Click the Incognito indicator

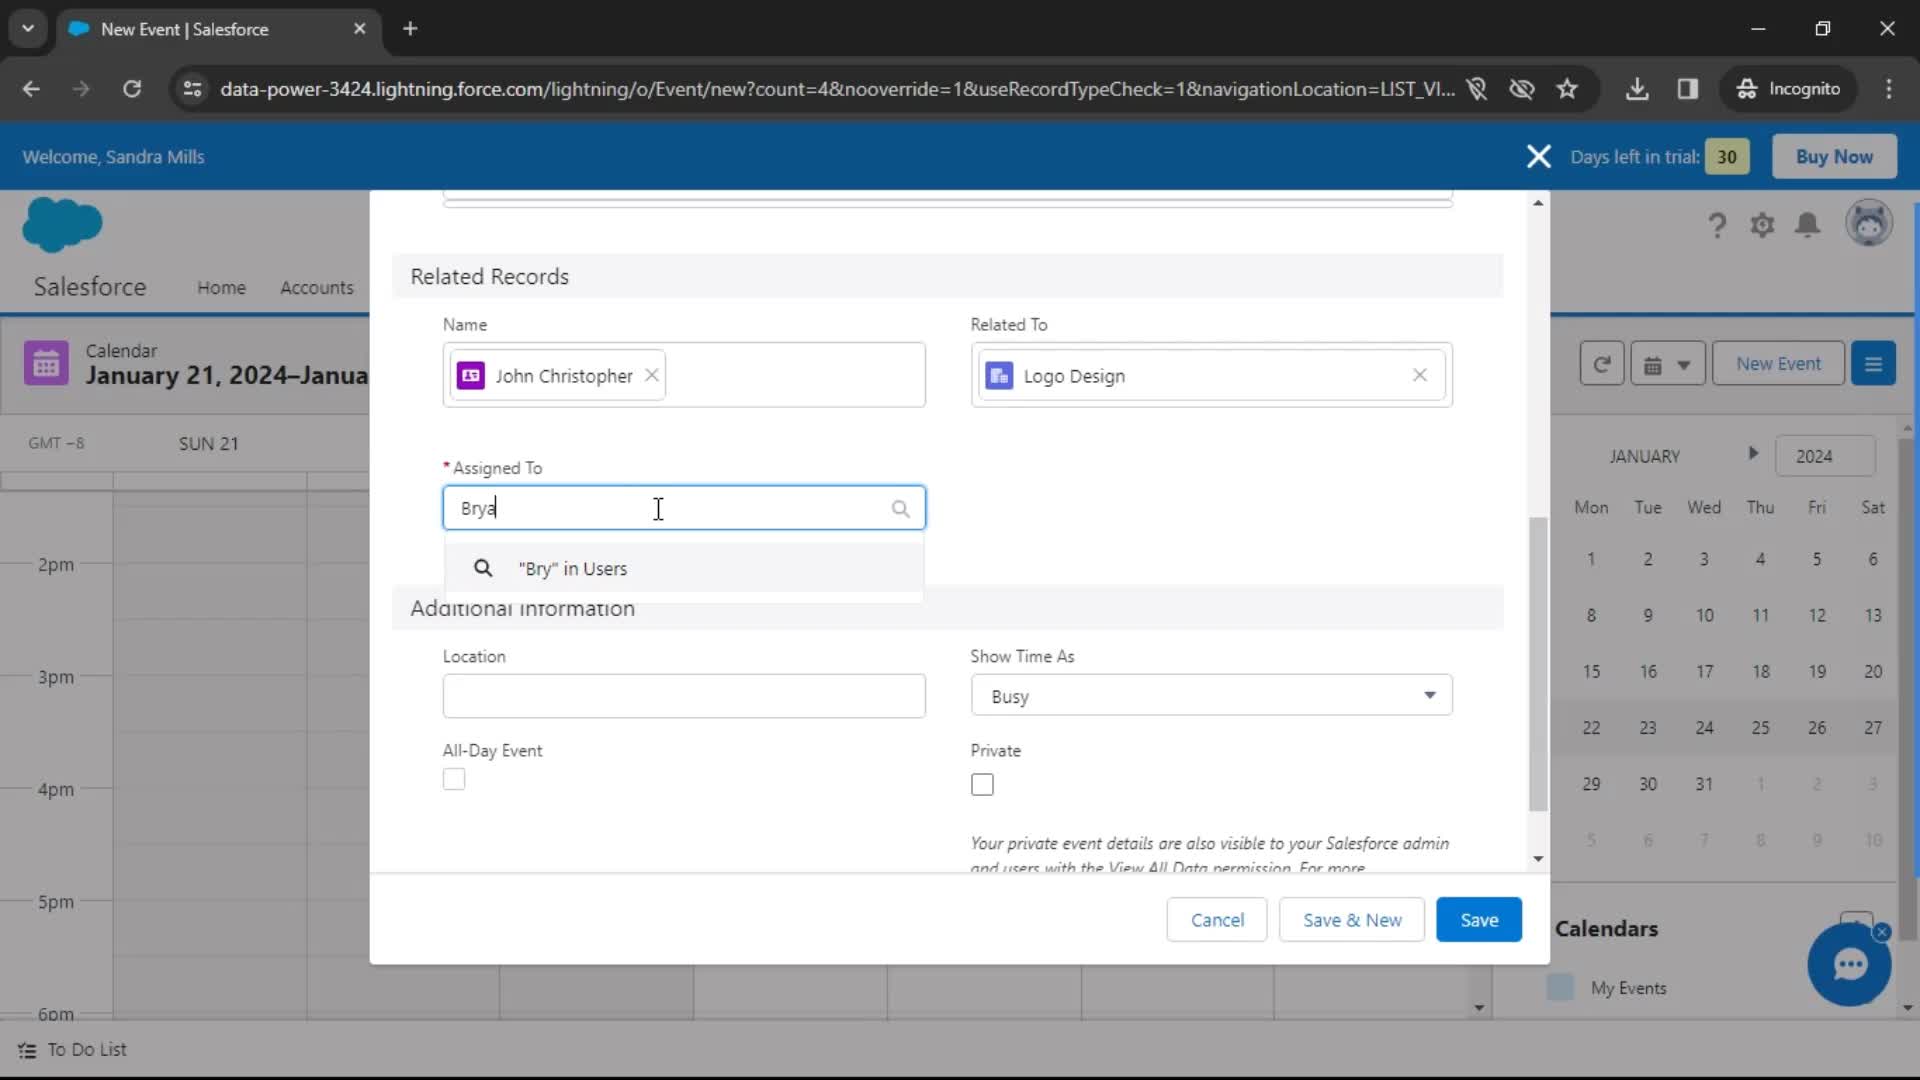[x=1789, y=89]
